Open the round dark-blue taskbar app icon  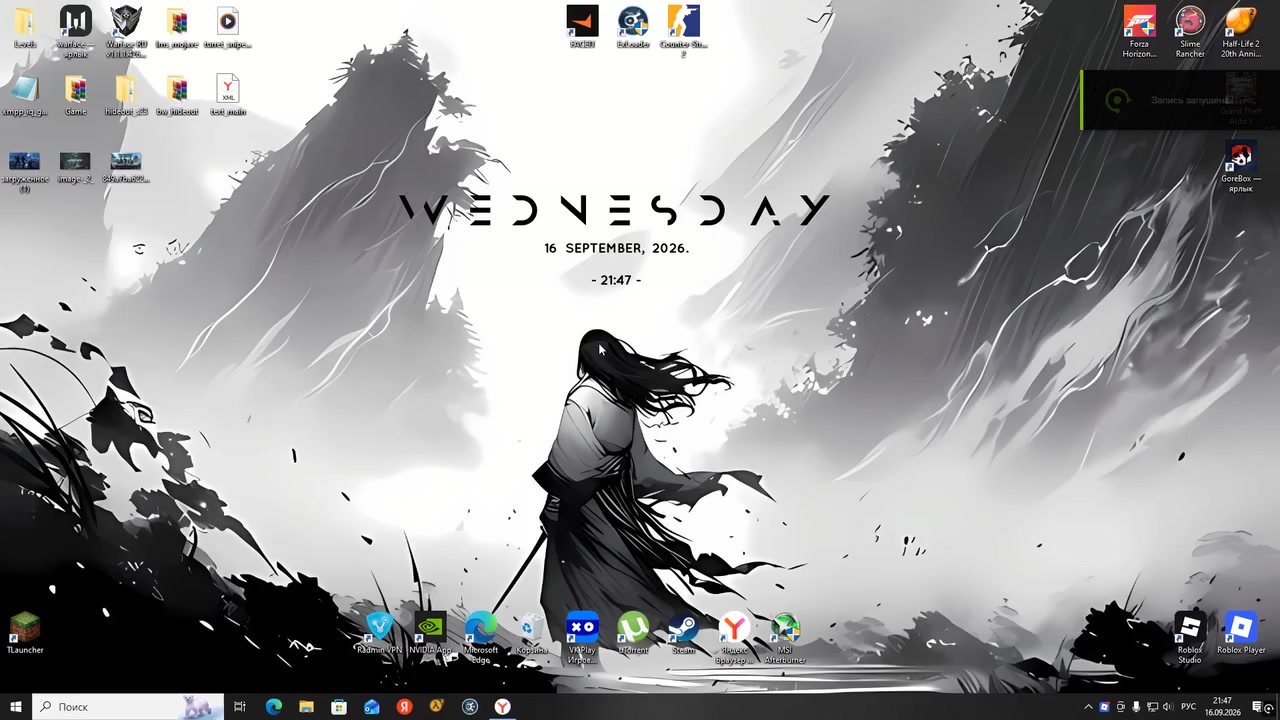click(x=470, y=707)
